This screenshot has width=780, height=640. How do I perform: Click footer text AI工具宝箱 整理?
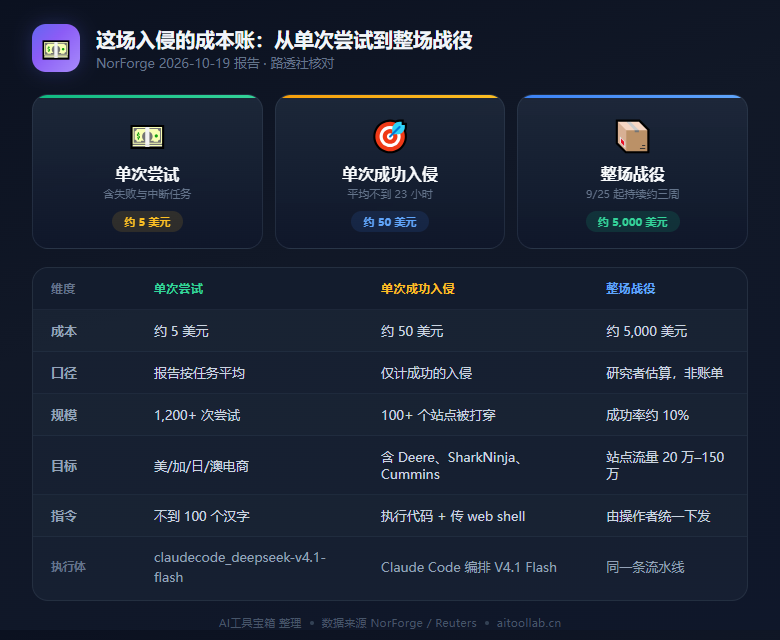260,623
